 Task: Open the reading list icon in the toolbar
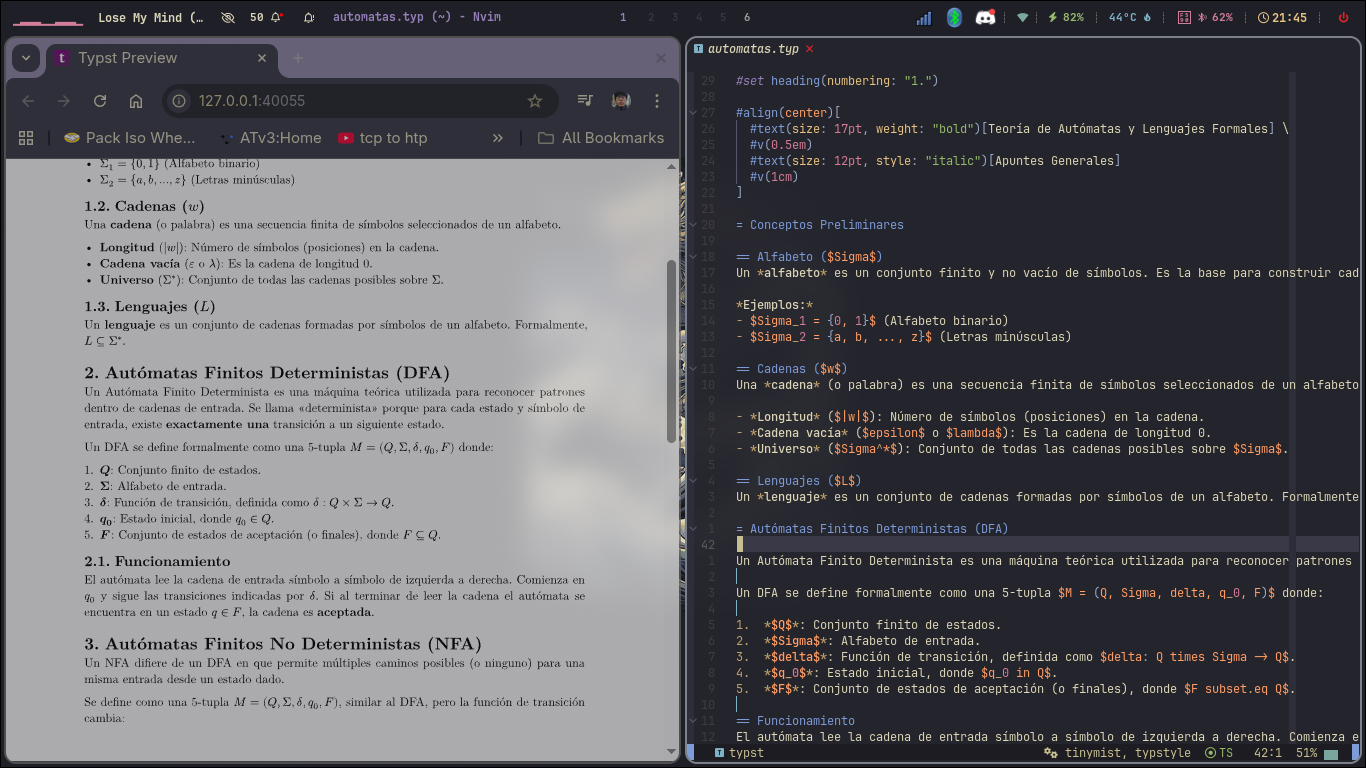585,100
